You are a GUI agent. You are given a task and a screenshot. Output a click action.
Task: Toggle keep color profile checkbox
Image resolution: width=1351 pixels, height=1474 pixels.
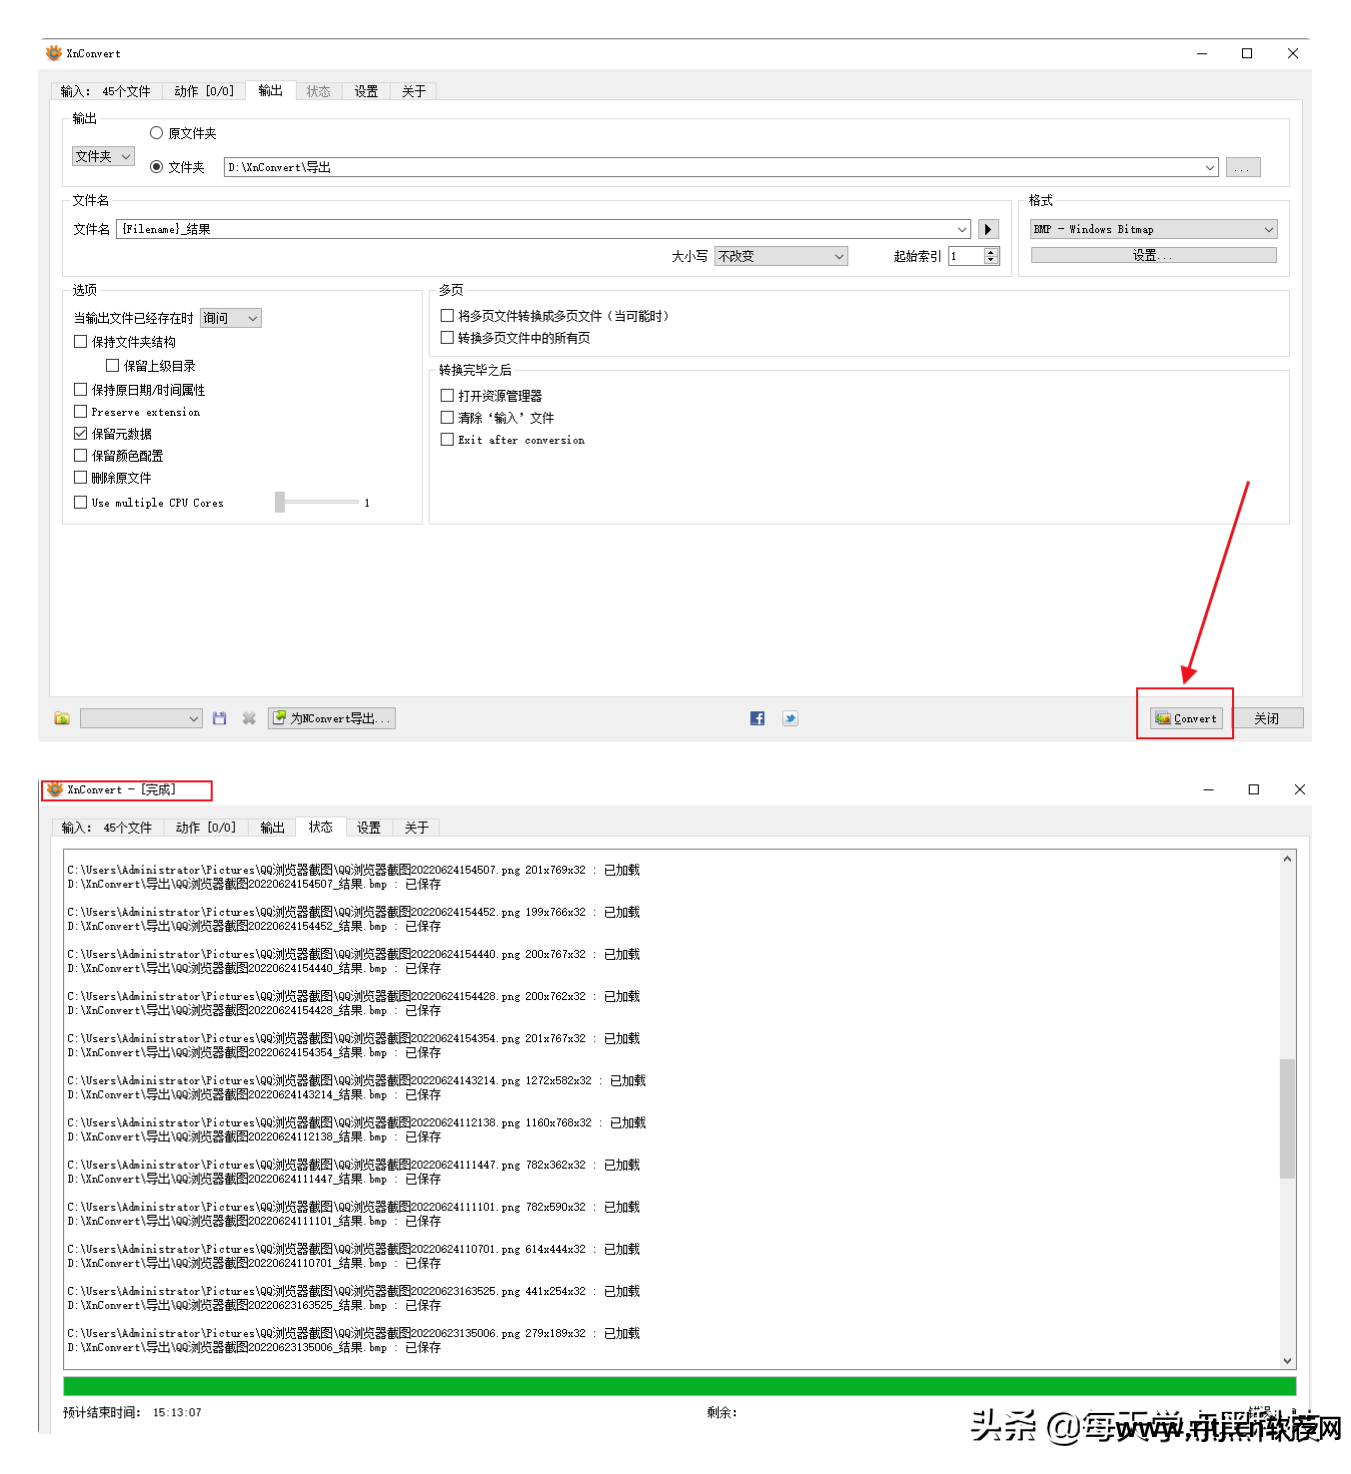pyautogui.click(x=81, y=456)
